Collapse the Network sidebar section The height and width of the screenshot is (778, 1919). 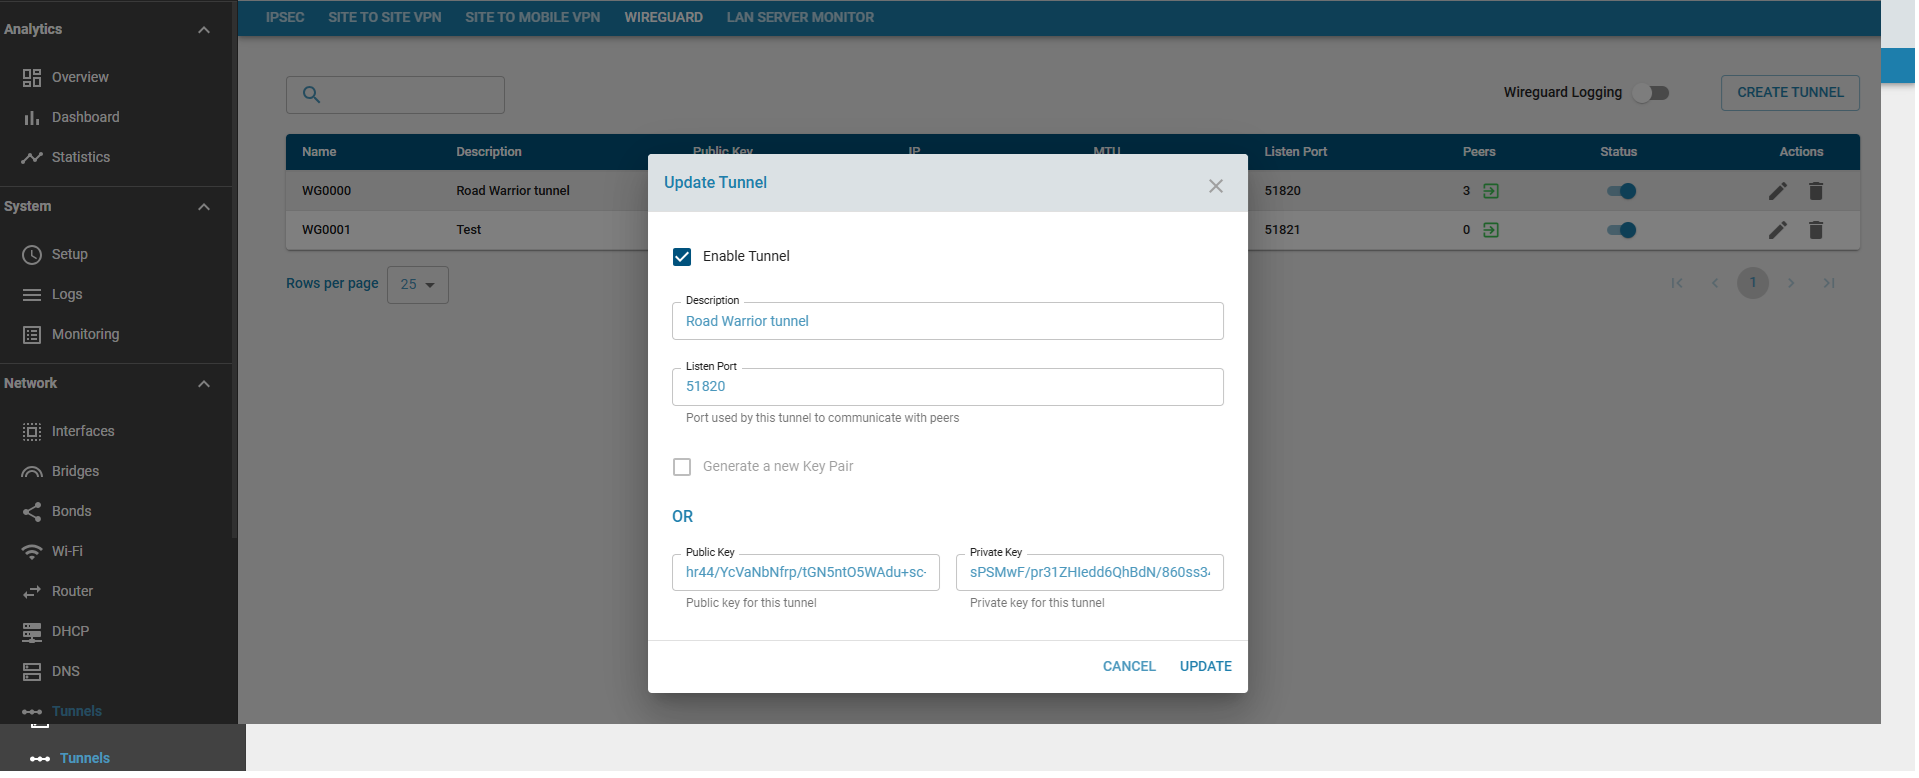[204, 384]
